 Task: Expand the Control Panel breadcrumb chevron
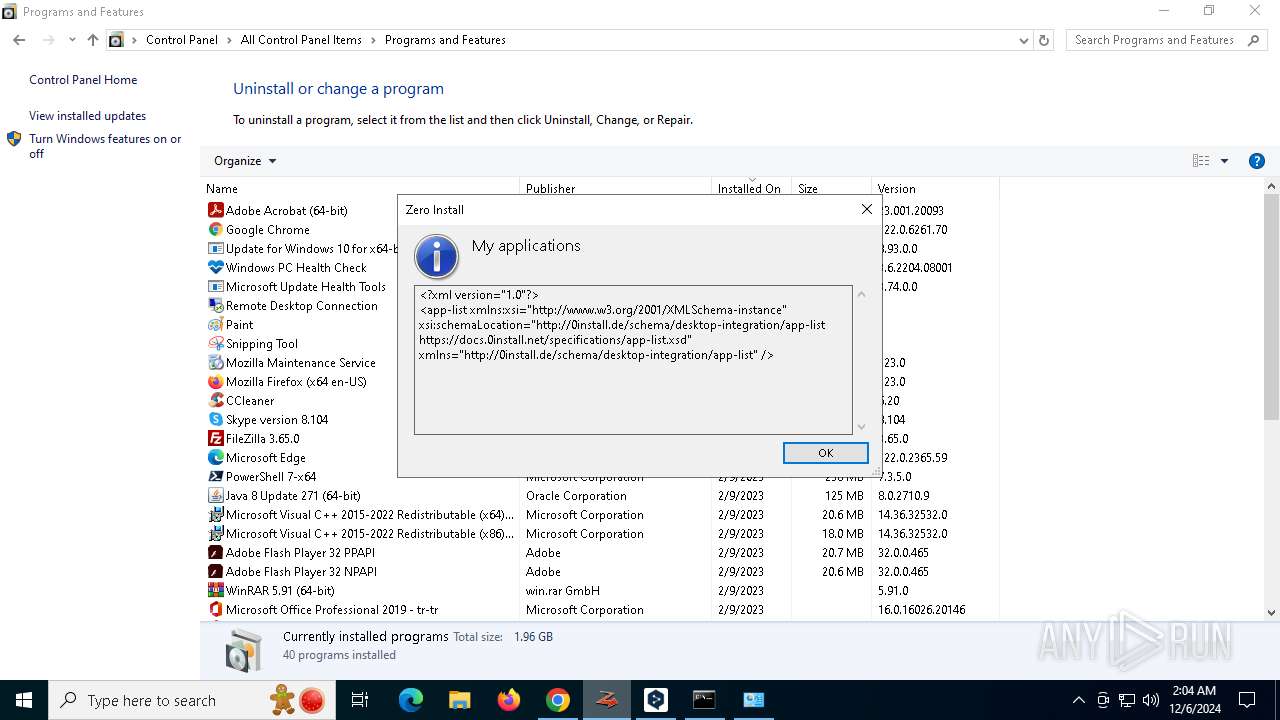(230, 40)
